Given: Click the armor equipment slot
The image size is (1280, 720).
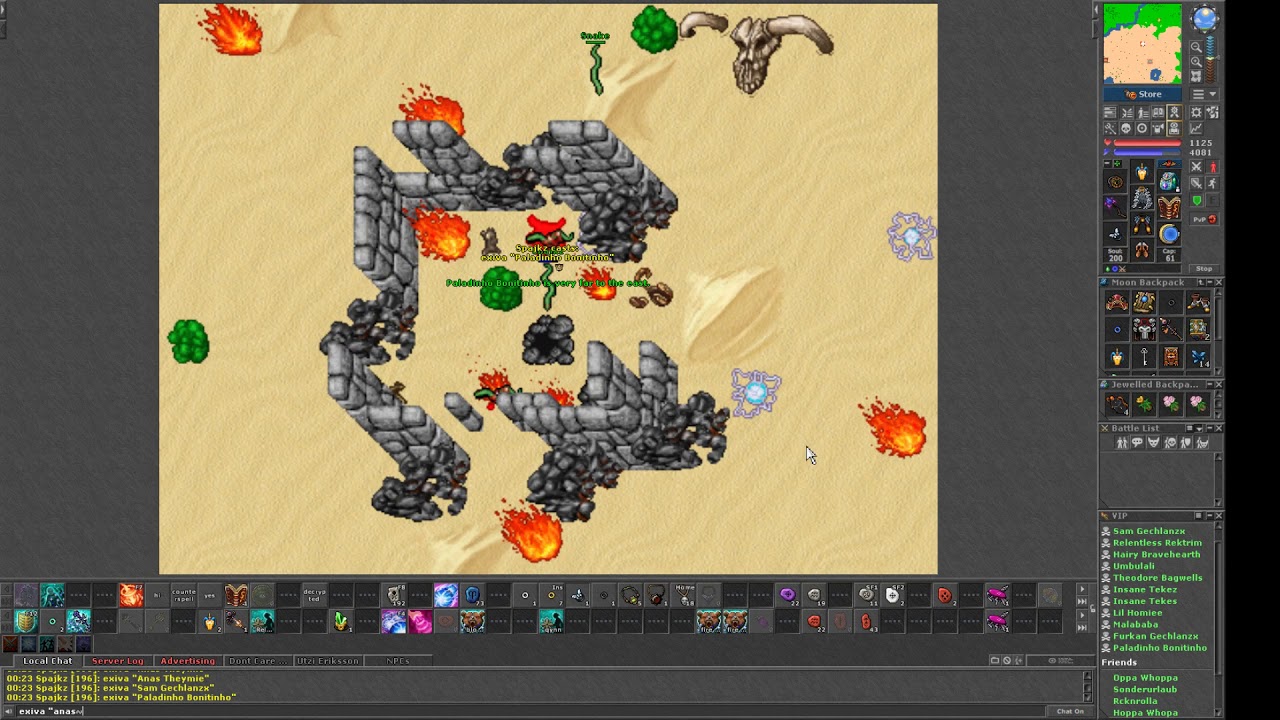Looking at the screenshot, I should click(x=1142, y=197).
